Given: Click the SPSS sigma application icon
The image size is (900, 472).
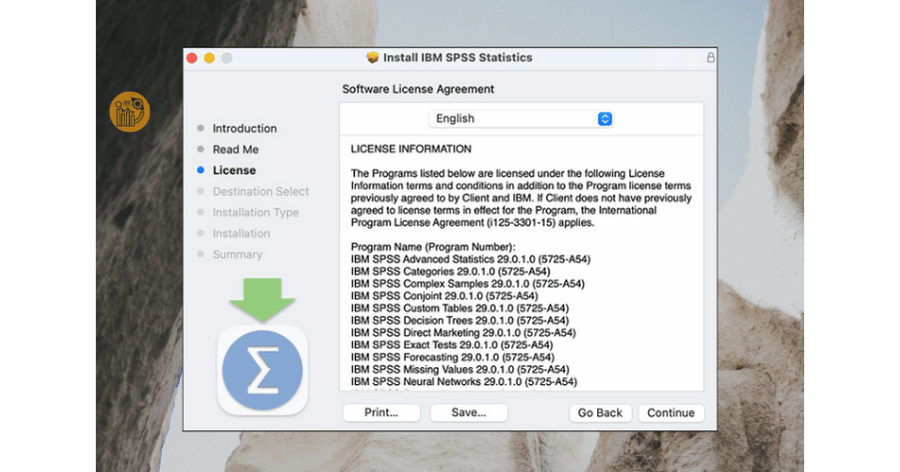Looking at the screenshot, I should click(x=262, y=369).
